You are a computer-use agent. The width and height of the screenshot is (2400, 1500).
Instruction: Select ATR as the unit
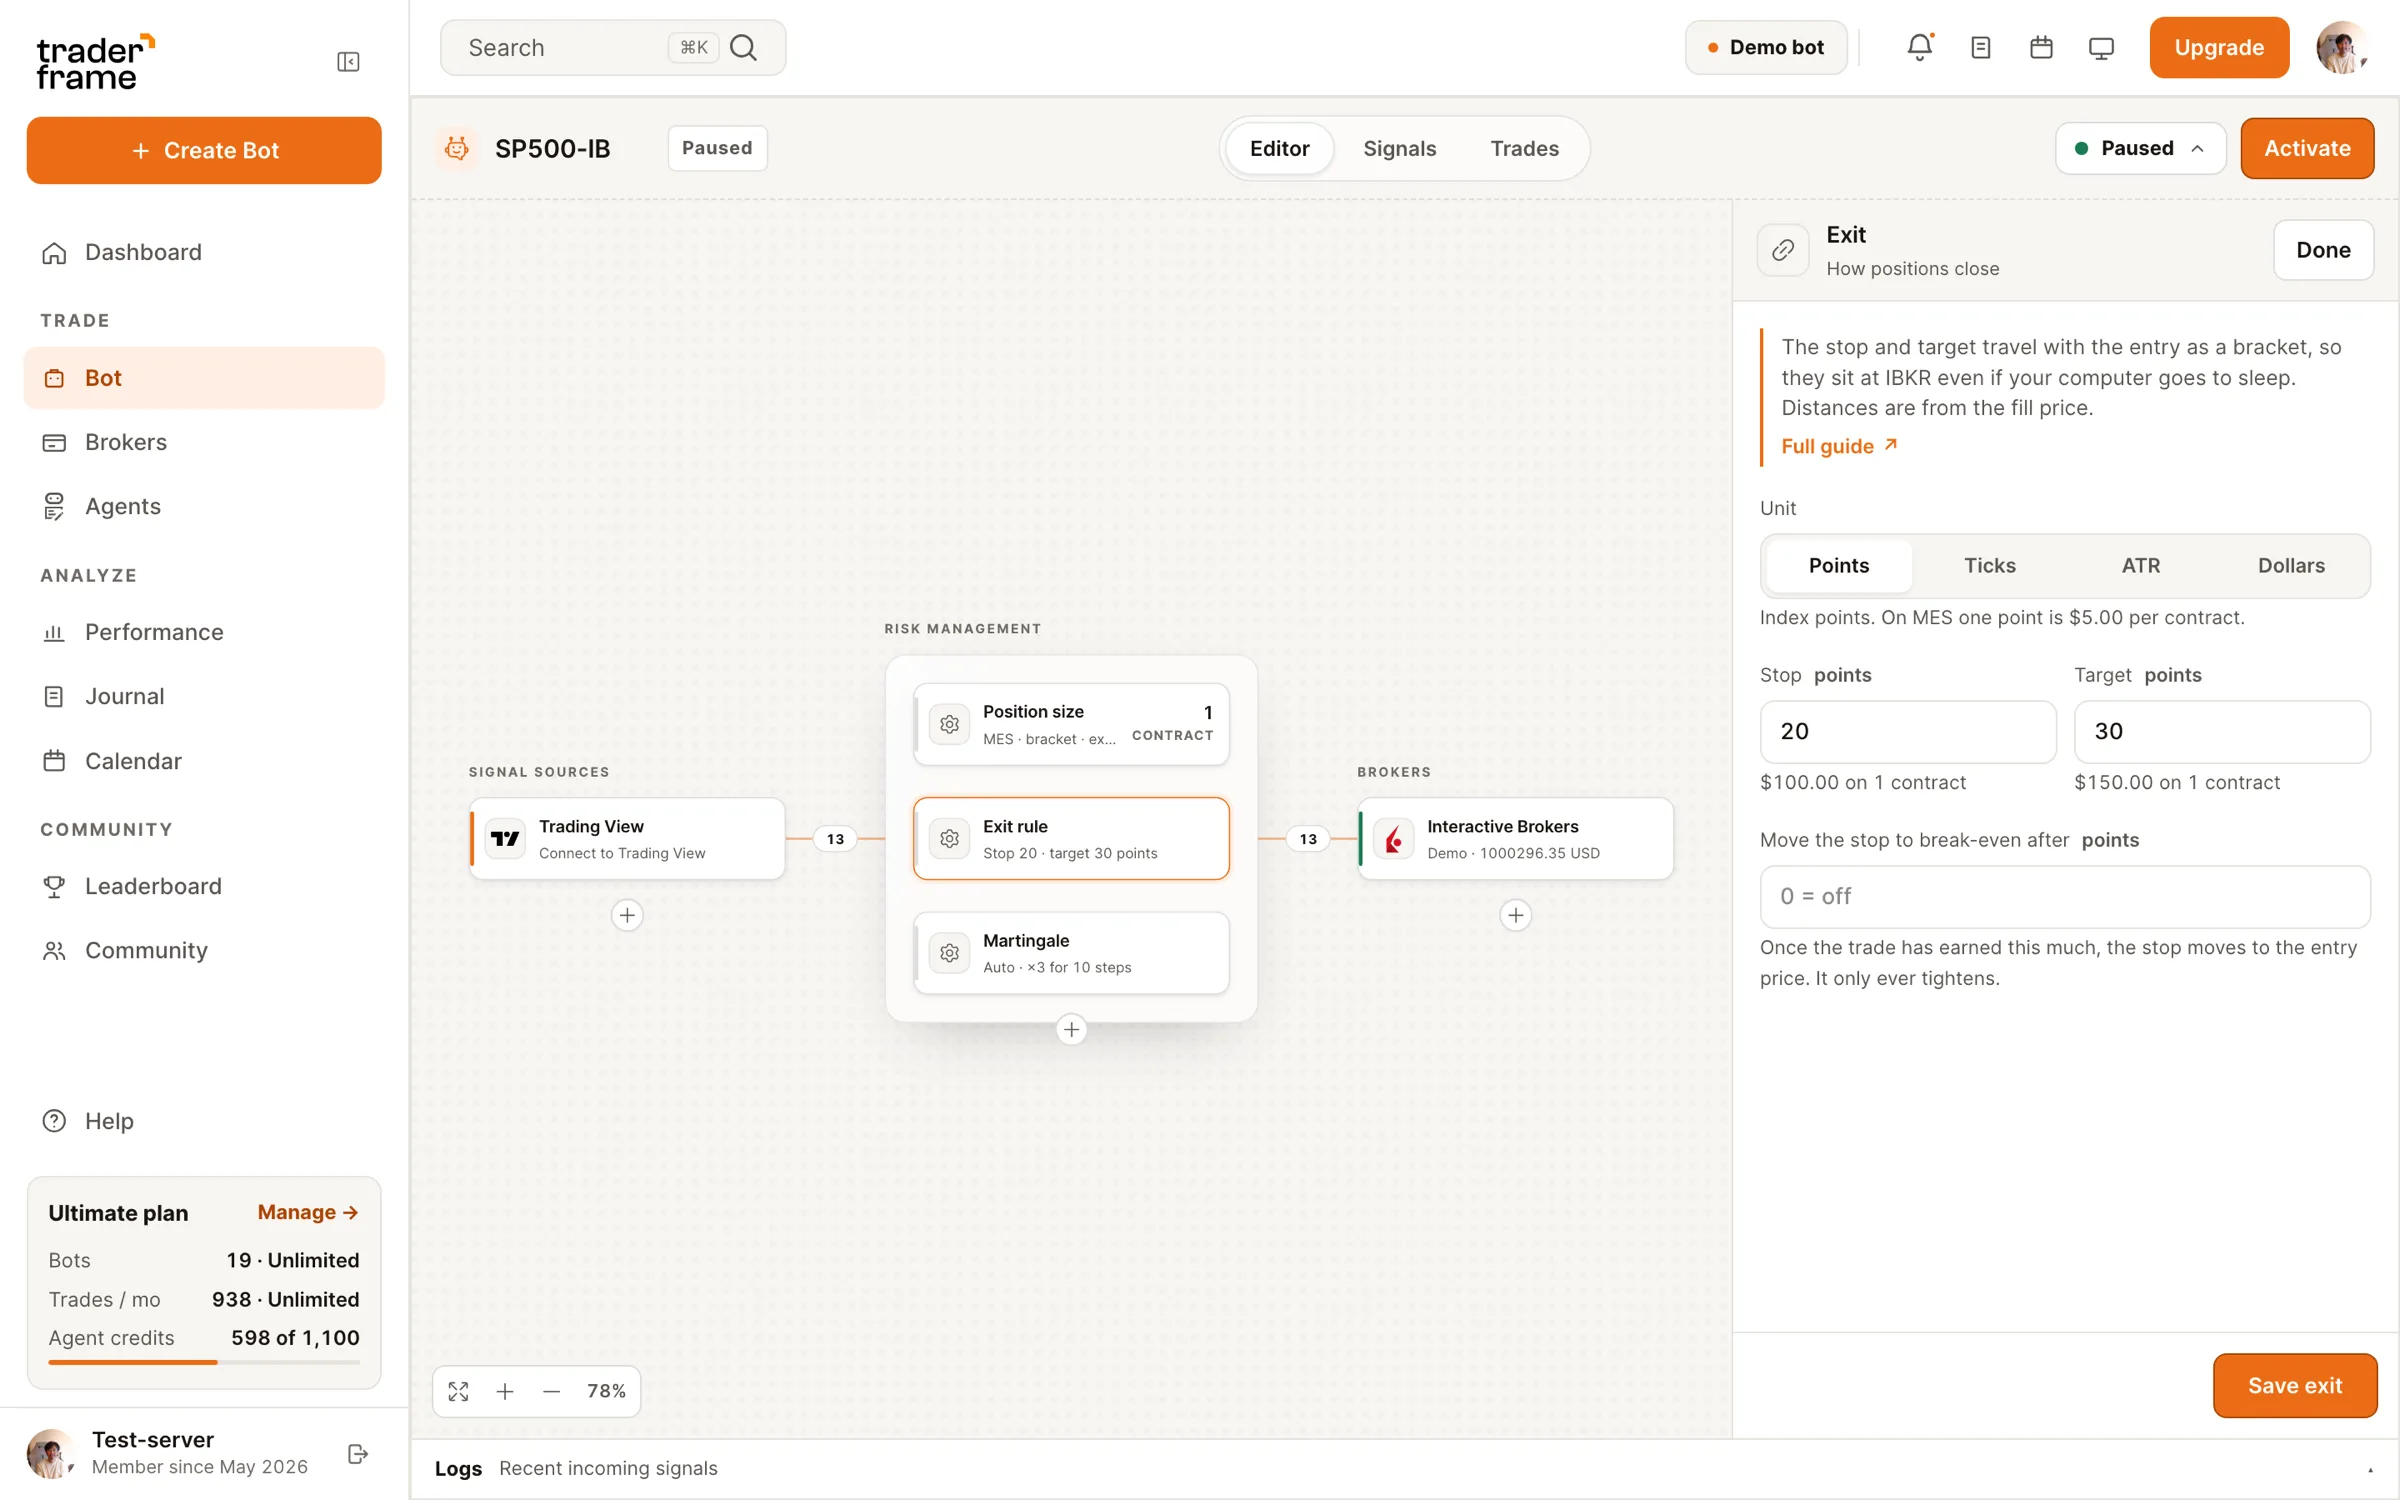[2140, 566]
